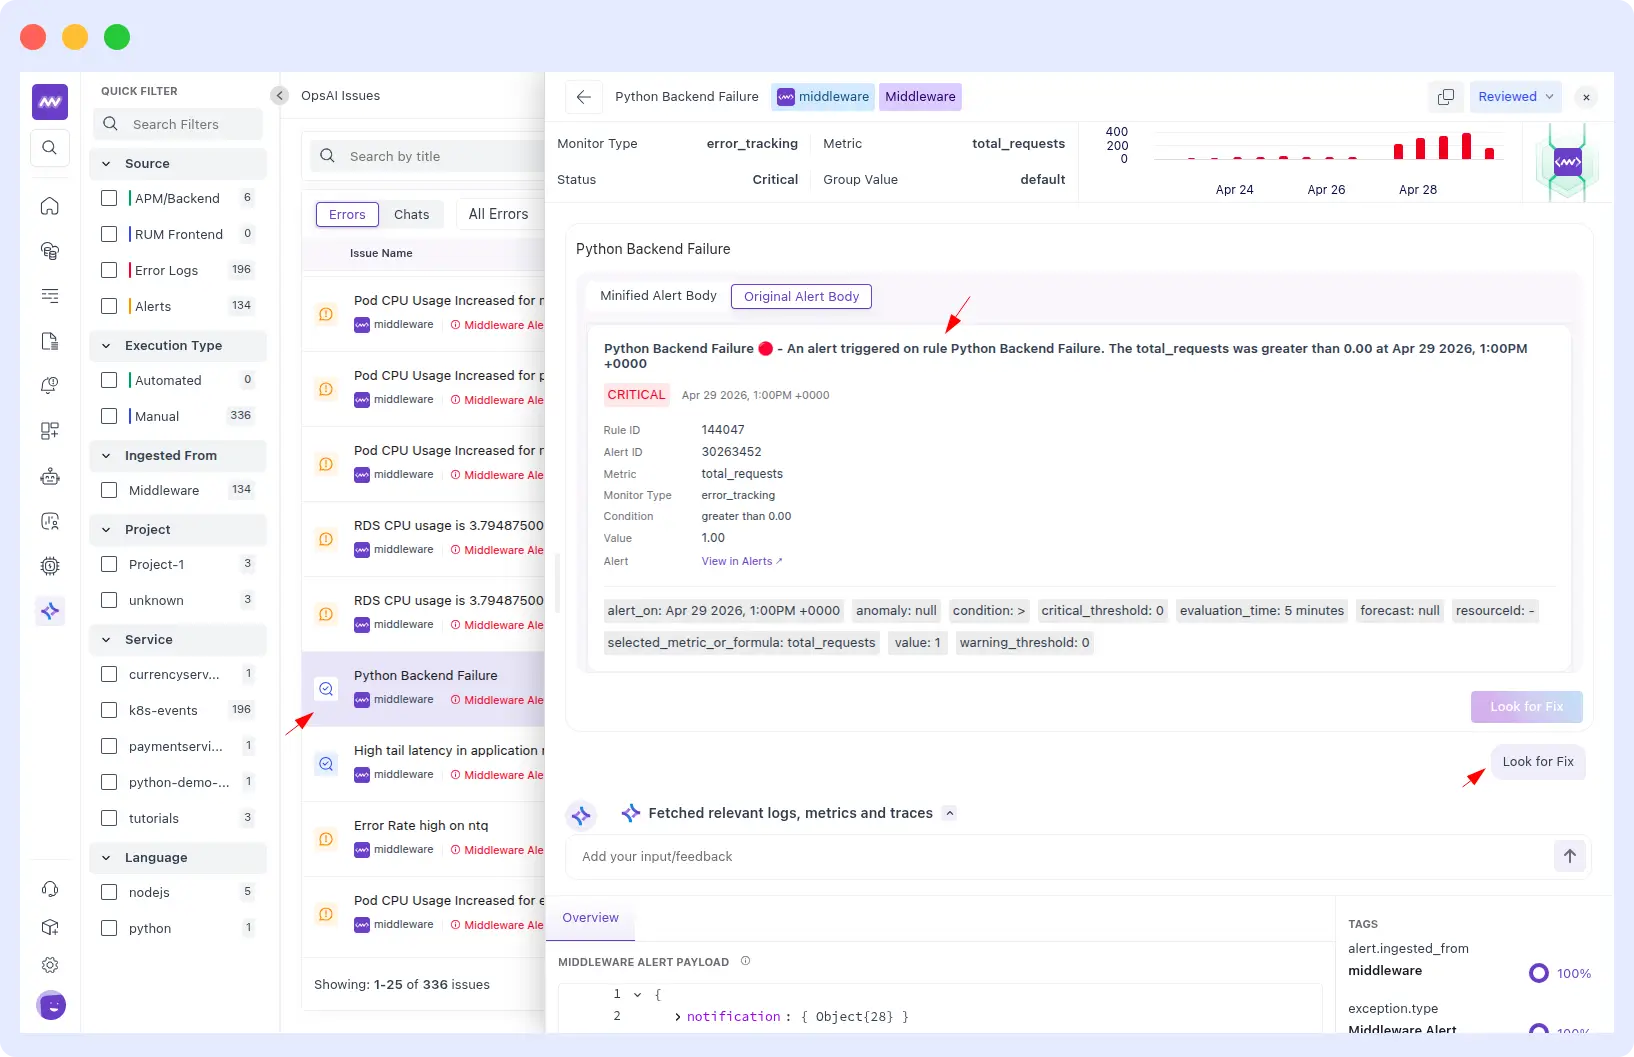Click the Add your input/feedback field
1634x1057 pixels.
[x=1060, y=857]
